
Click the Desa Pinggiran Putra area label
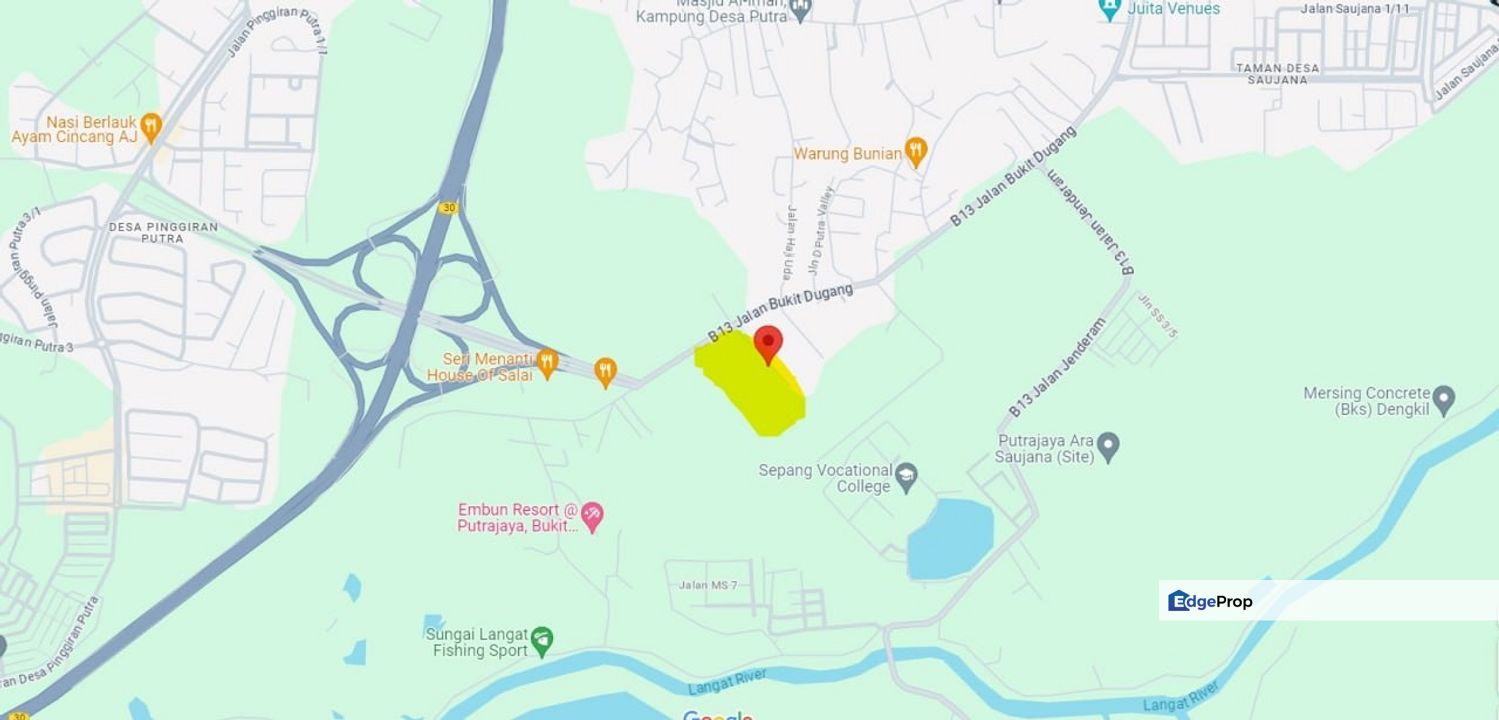163,232
